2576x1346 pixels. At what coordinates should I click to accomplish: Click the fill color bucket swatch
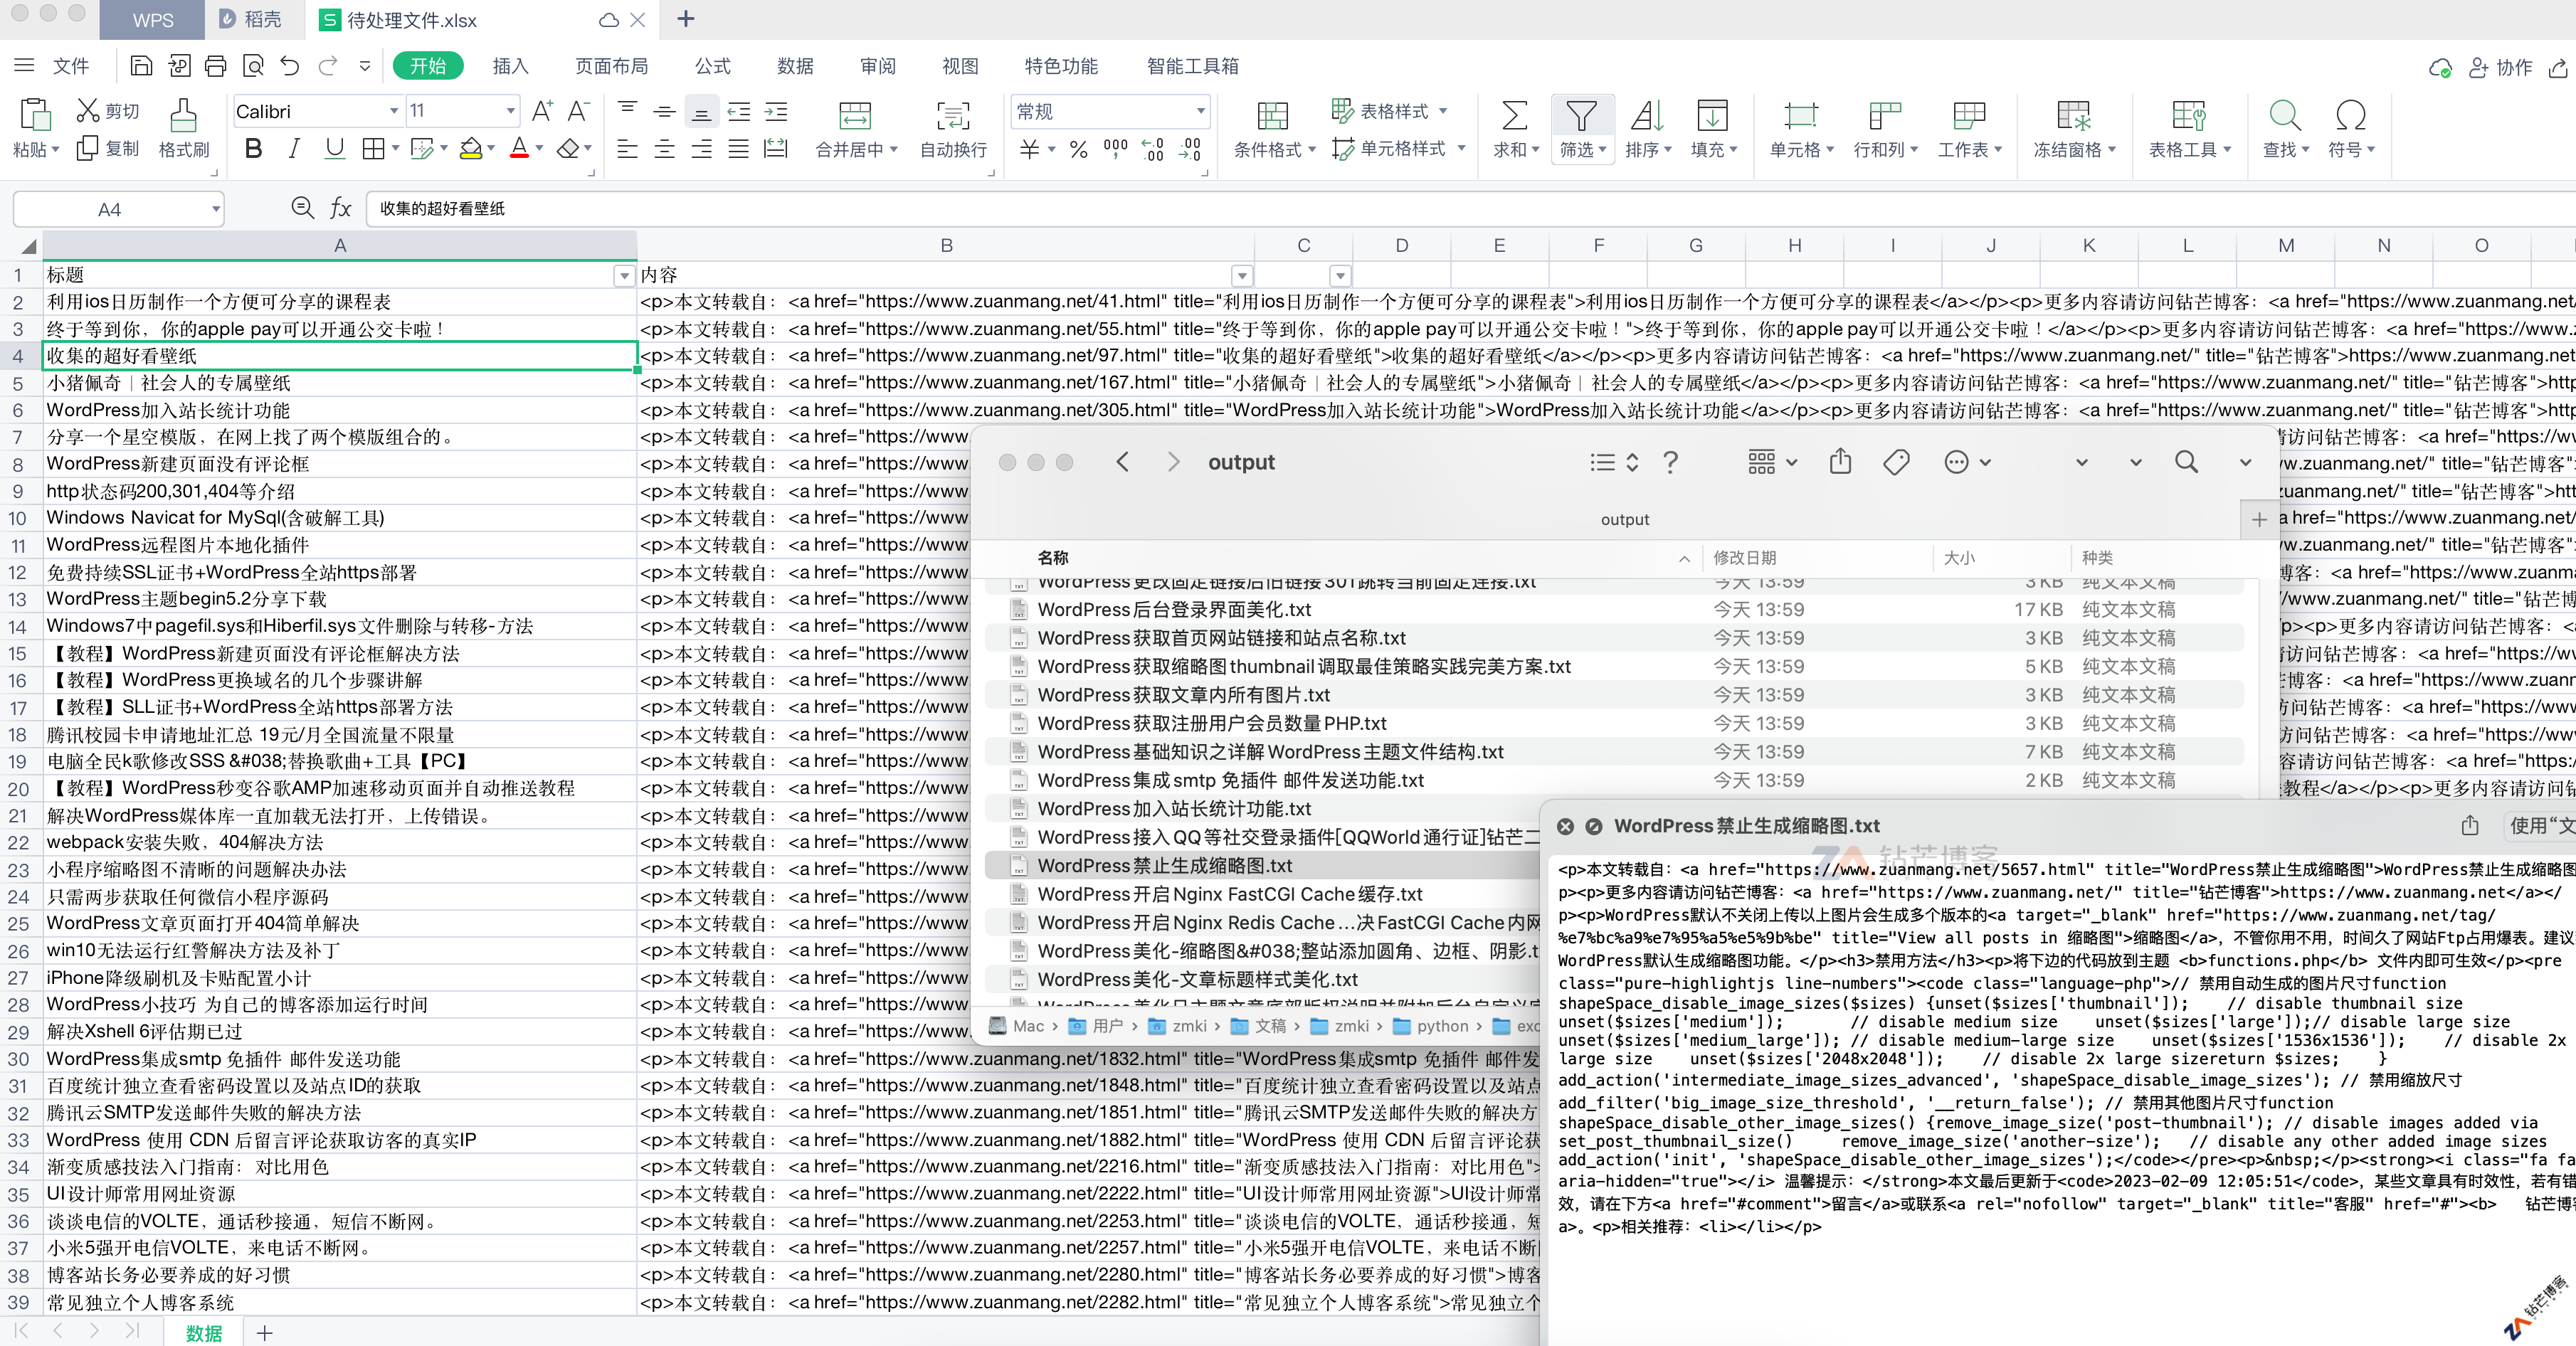pos(470,149)
